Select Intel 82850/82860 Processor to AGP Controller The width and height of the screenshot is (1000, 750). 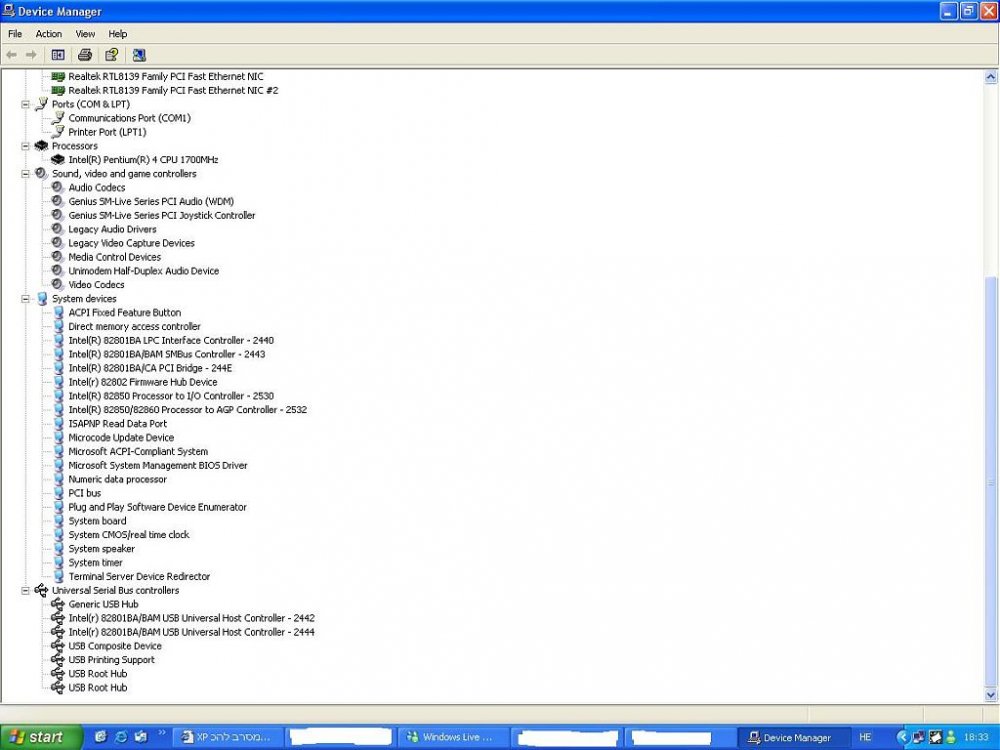tap(188, 410)
